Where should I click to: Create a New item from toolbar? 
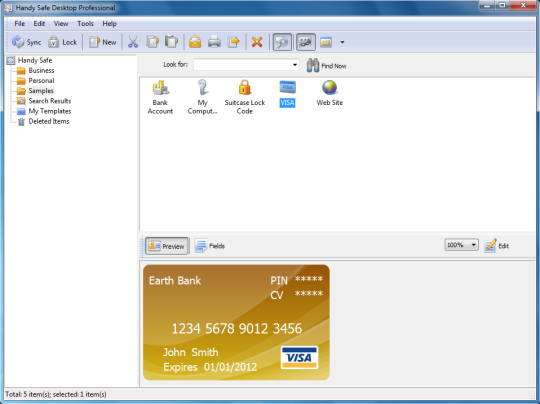pos(103,42)
